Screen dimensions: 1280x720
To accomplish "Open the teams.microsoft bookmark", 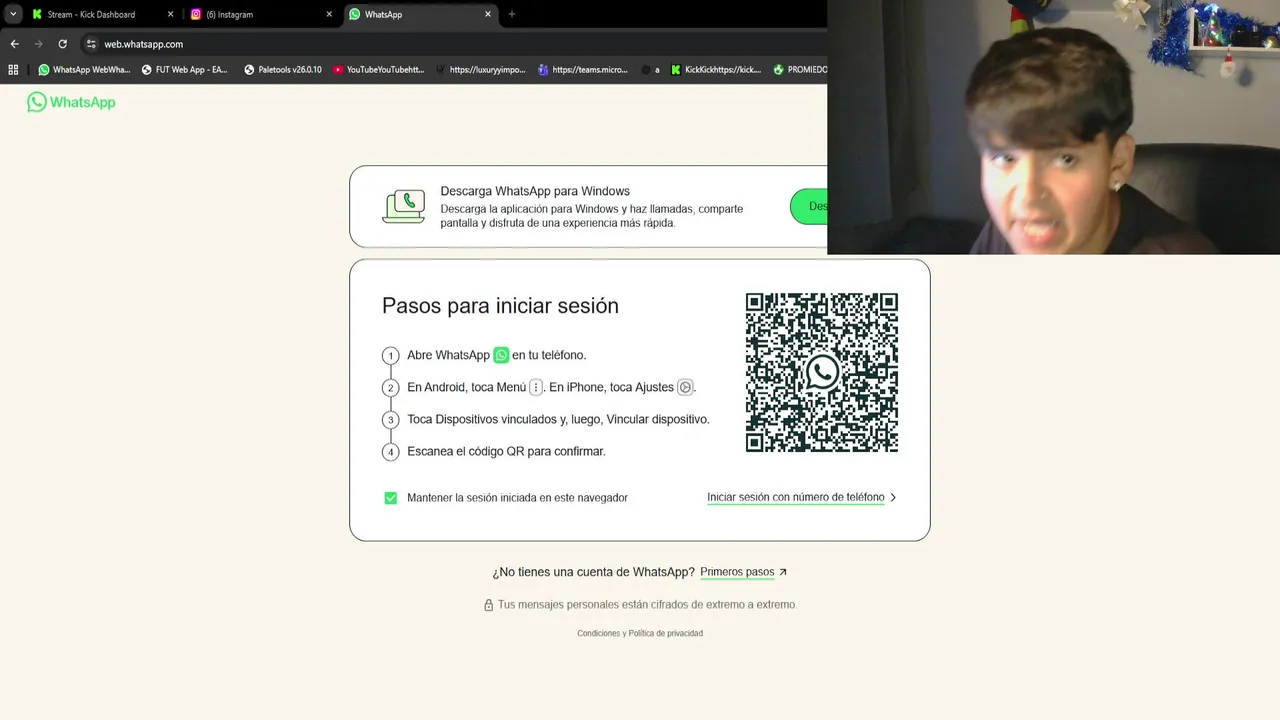I will 583,70.
